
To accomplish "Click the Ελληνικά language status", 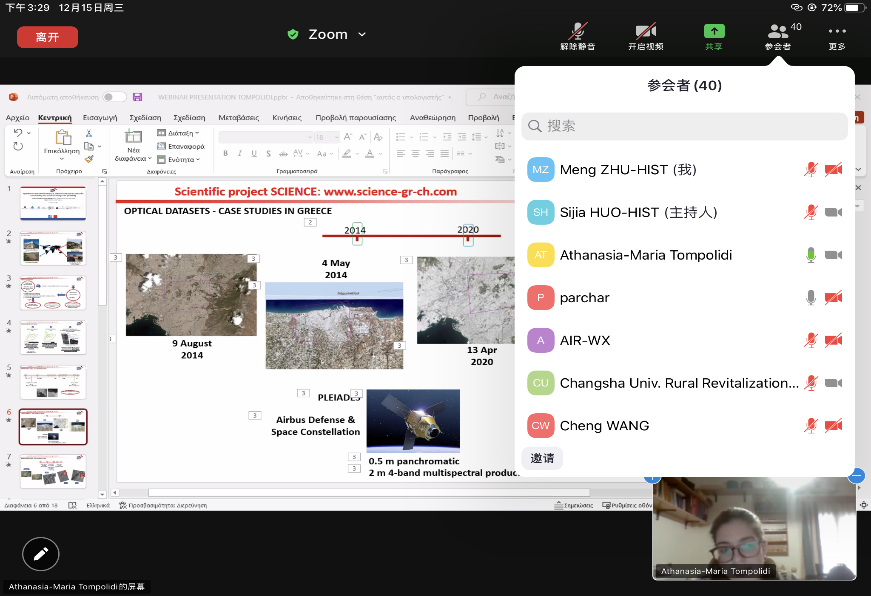I will coord(98,505).
